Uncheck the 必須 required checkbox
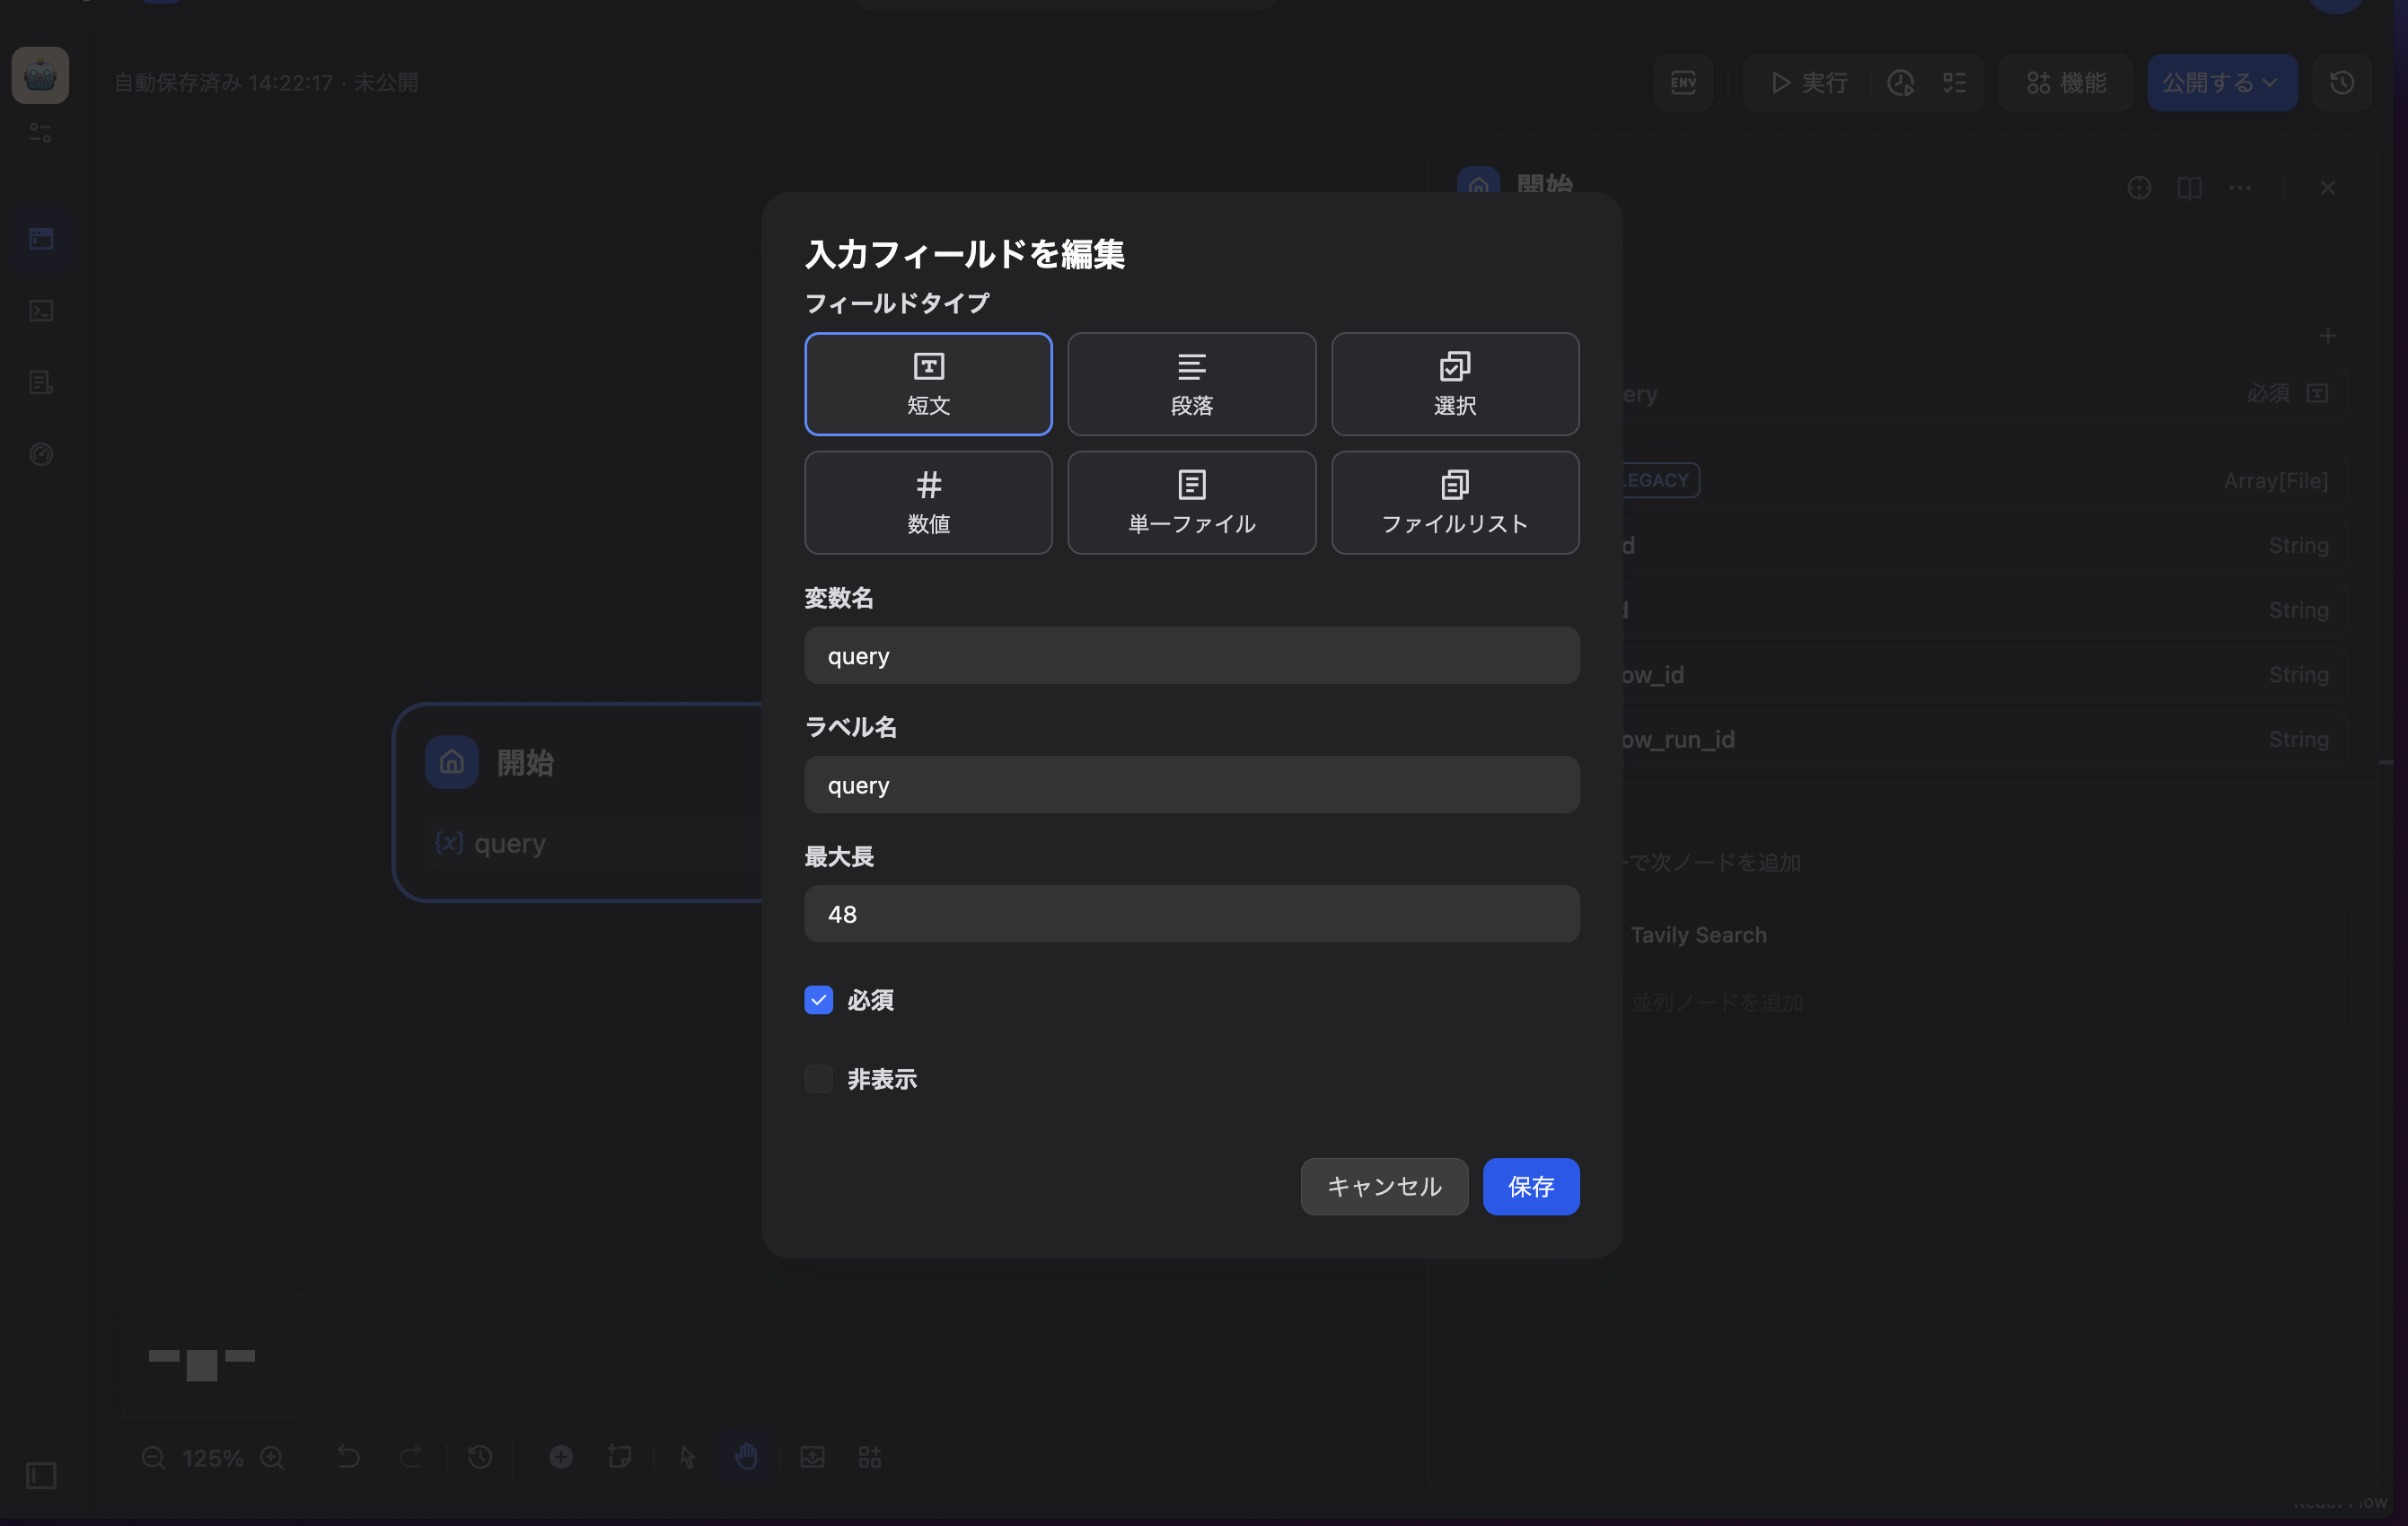The image size is (2408, 1526). (818, 1000)
